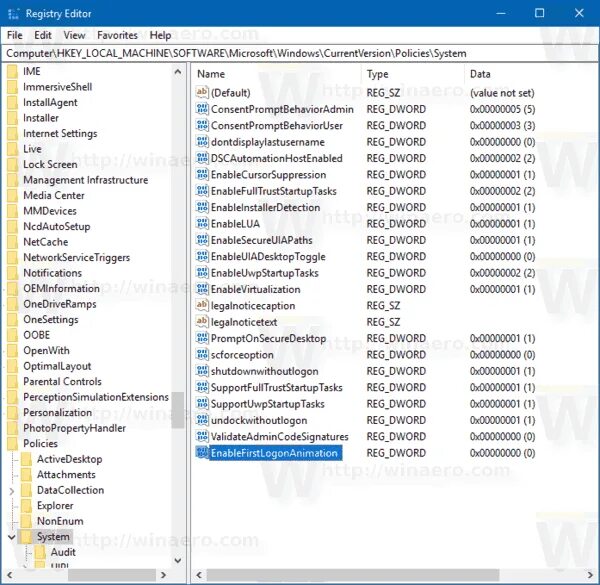Click the DWORD icon beside SupportUwpStartupTasks
The width and height of the screenshot is (600, 585).
coord(202,404)
